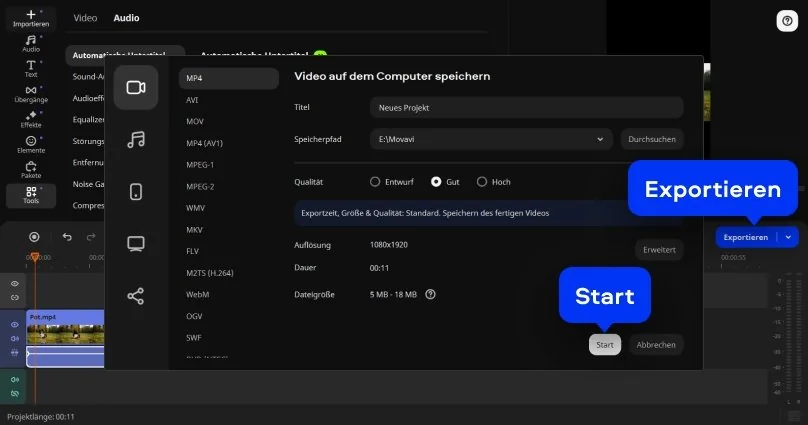808x425 pixels.
Task: Switch to the Video tab
Action: pos(86,18)
